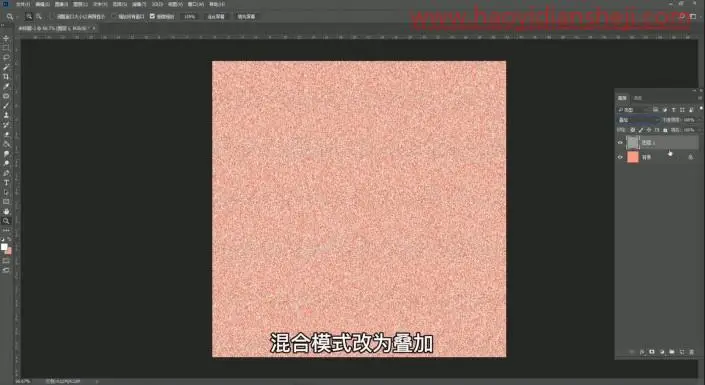Select the Brush tool
The image size is (705, 385).
(x=6, y=106)
